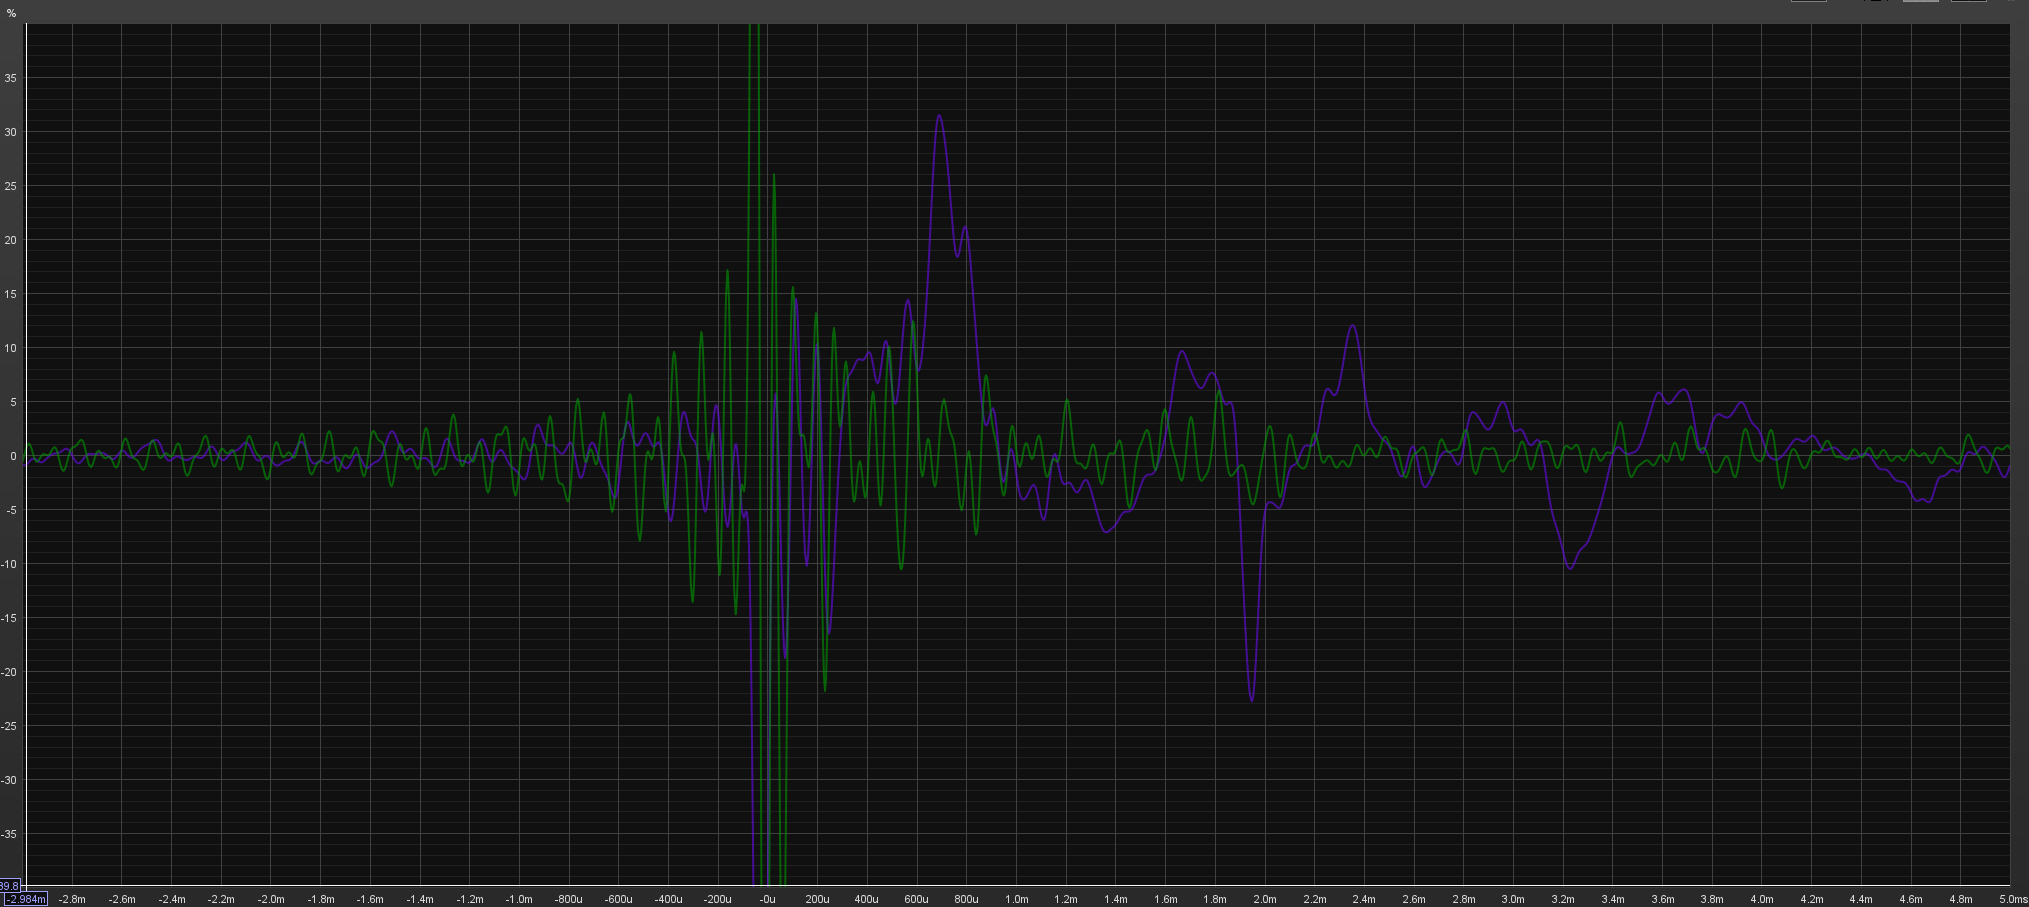Click the 1.0m time axis label
Image resolution: width=2029 pixels, height=907 pixels.
[1016, 899]
